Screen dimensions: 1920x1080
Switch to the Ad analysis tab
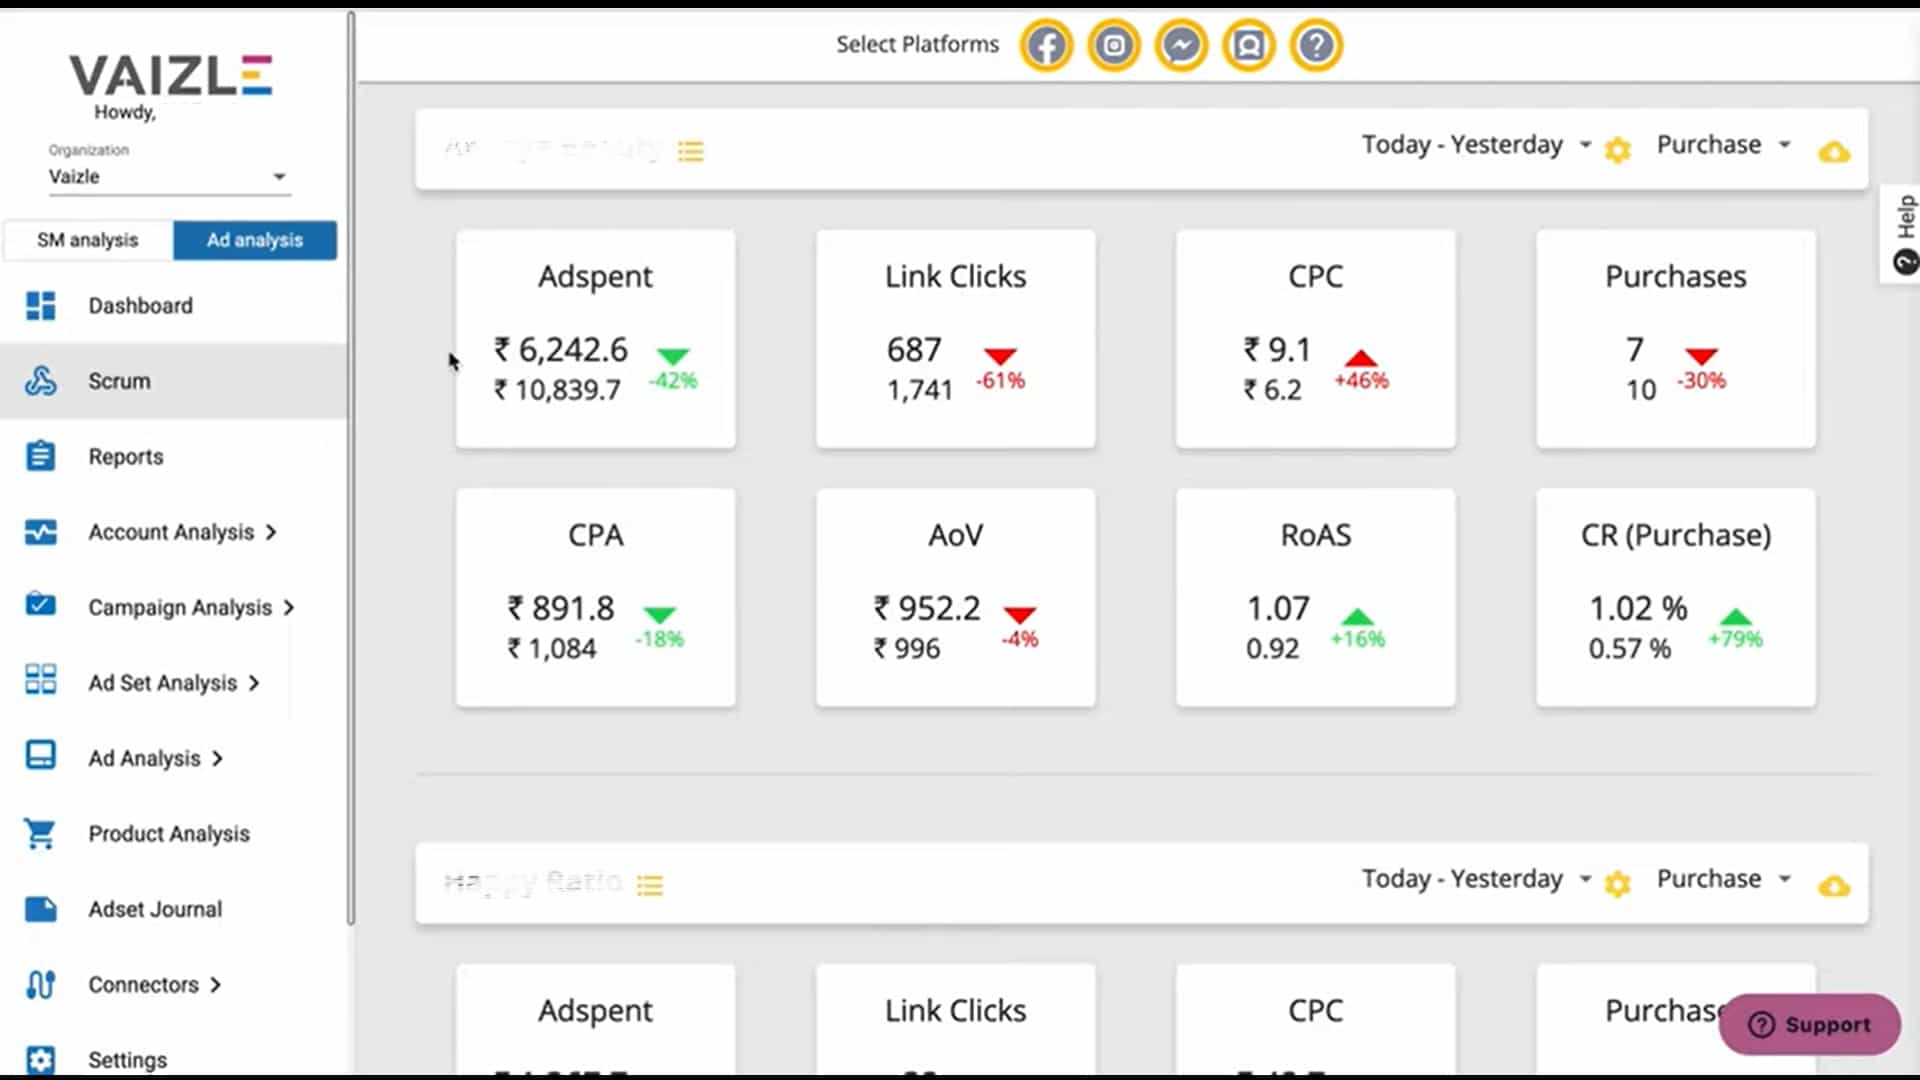255,240
